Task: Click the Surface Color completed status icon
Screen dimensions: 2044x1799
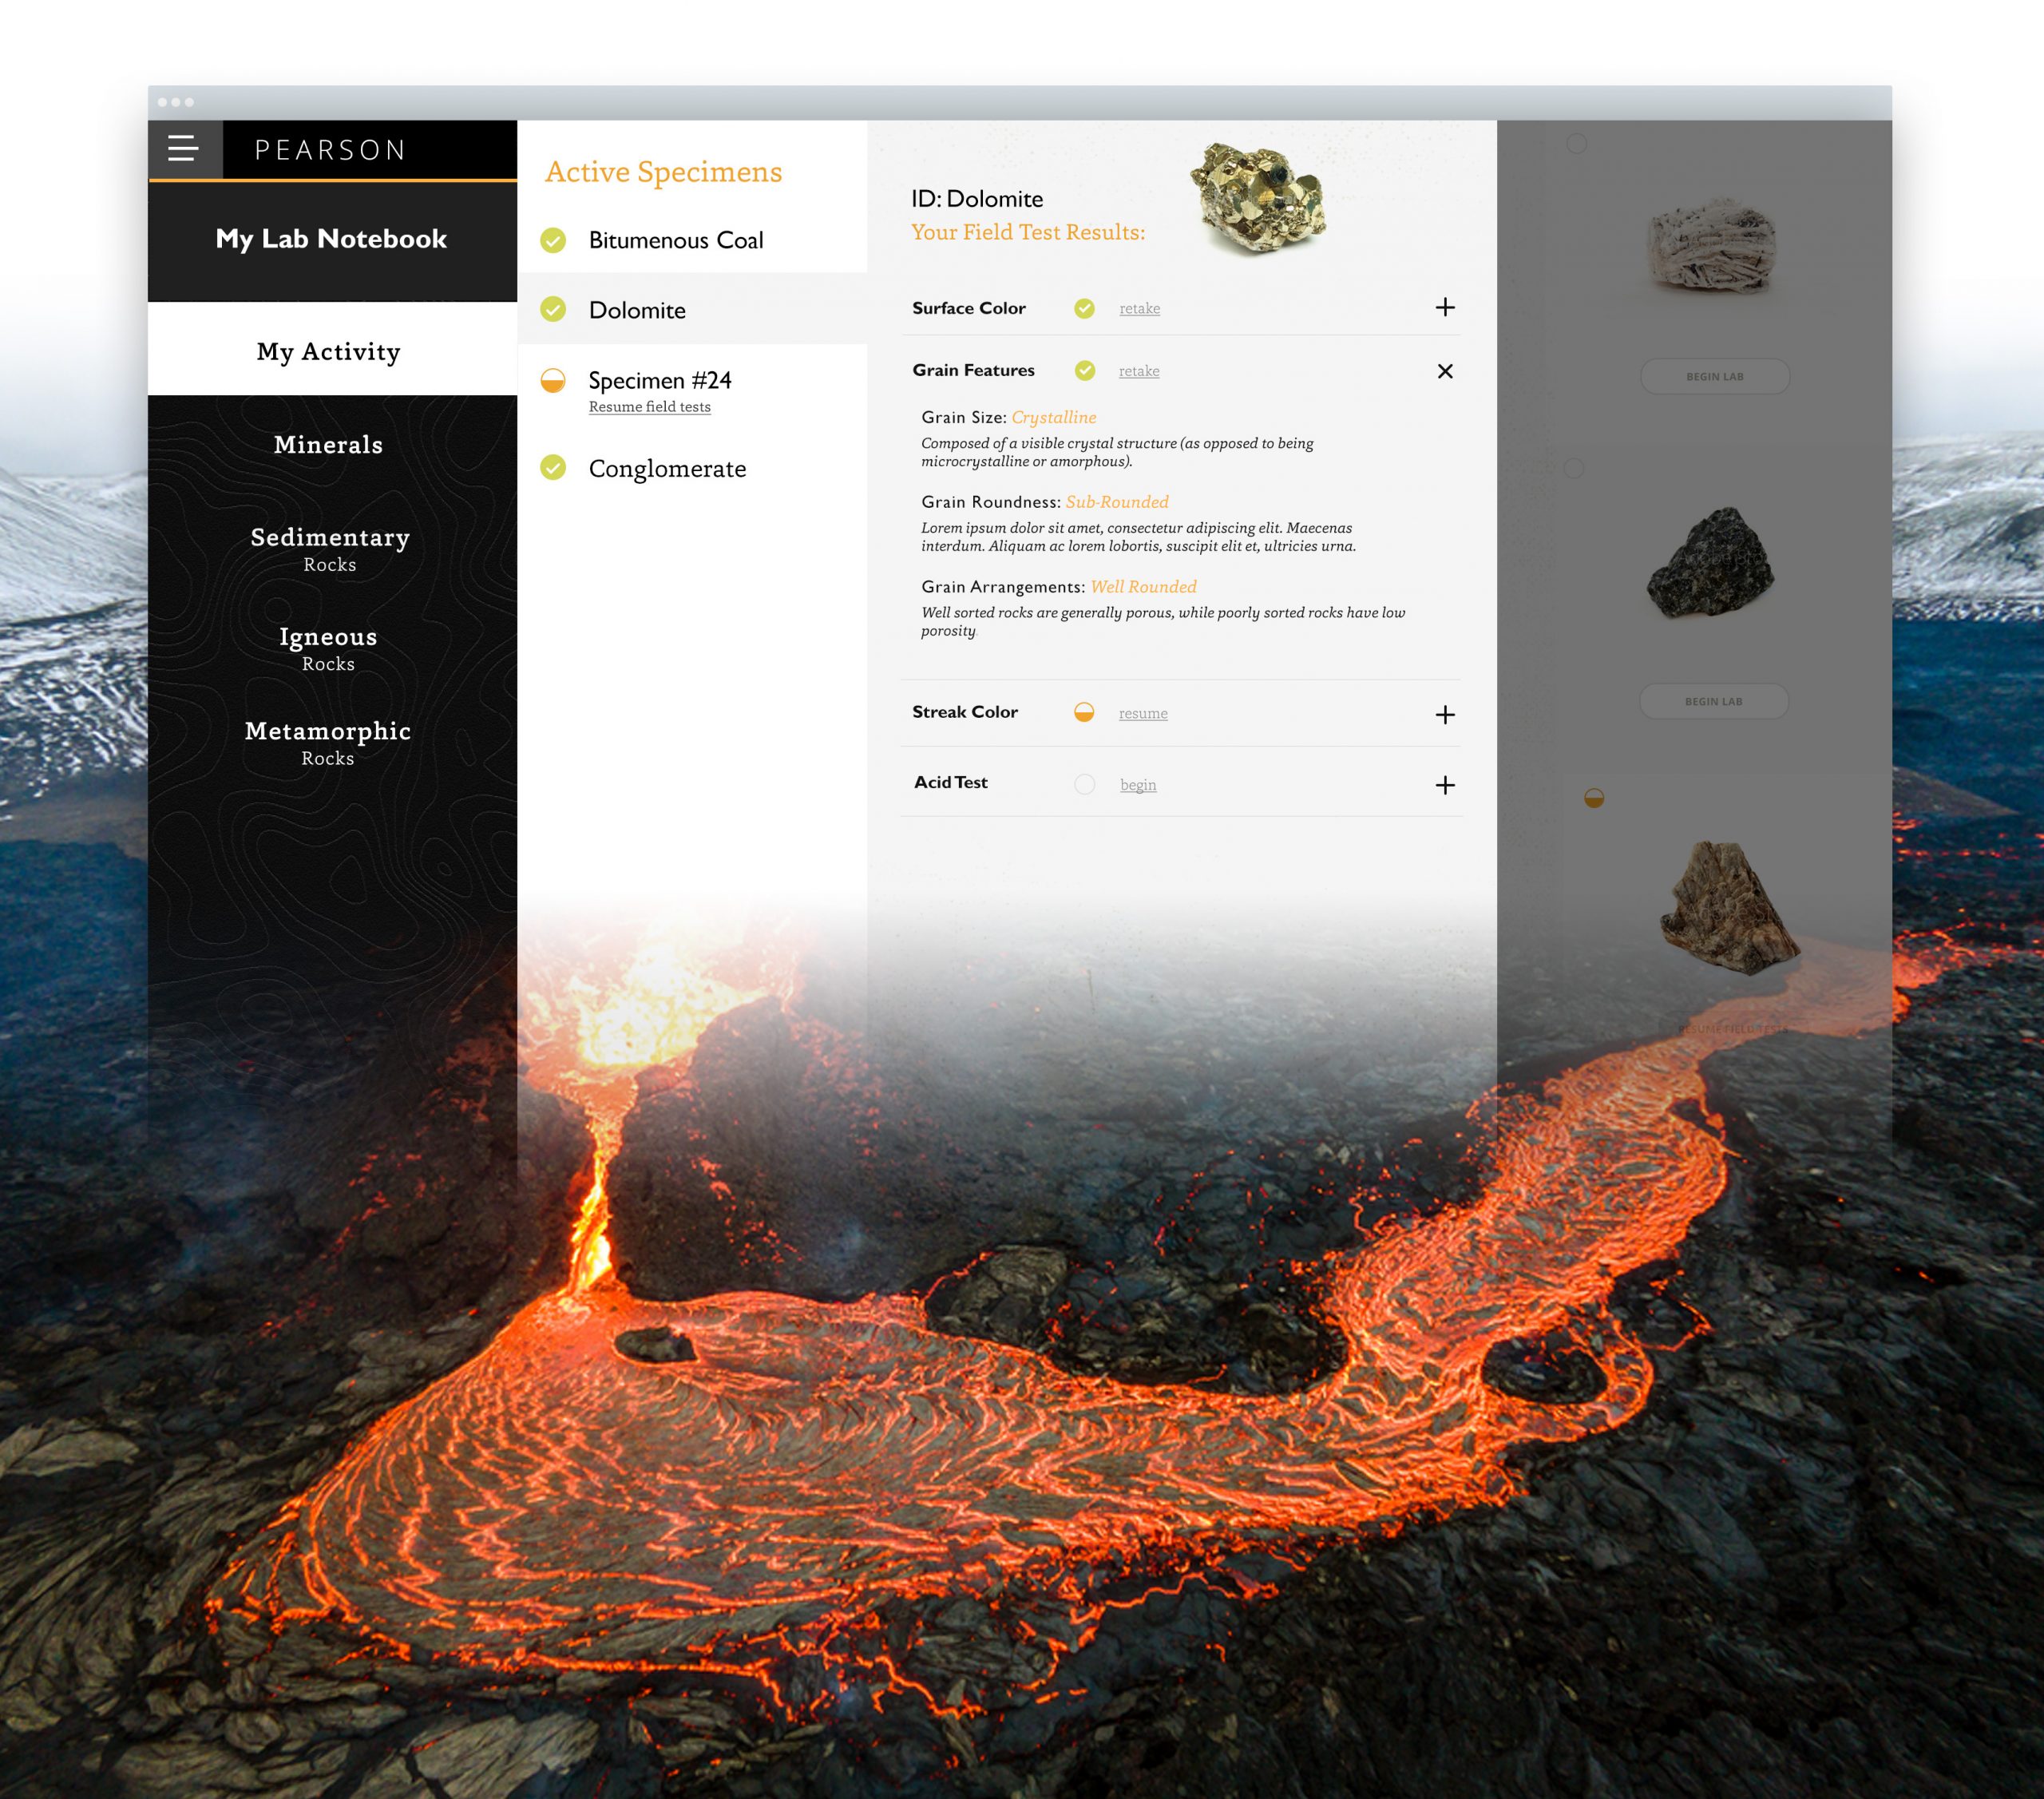Action: point(1084,308)
